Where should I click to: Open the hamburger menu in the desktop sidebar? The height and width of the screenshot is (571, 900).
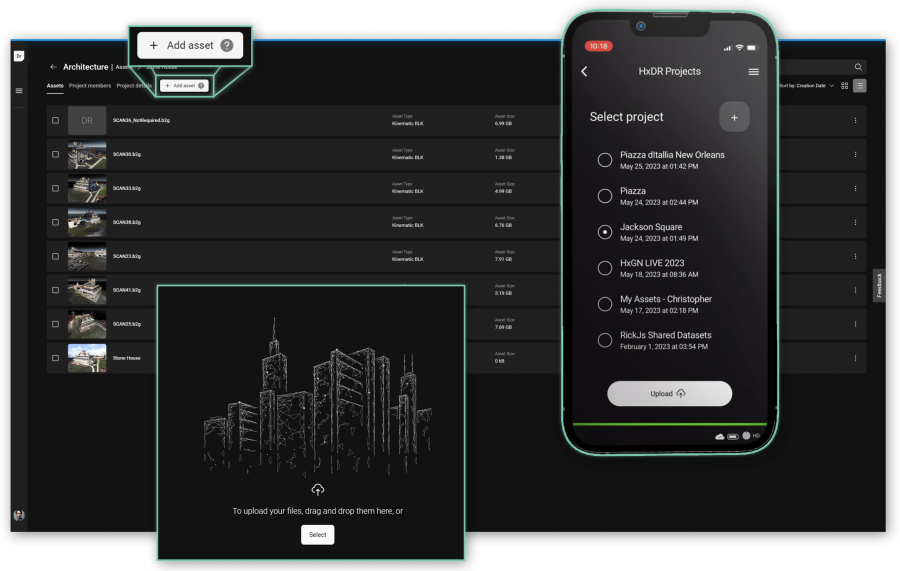[x=19, y=91]
